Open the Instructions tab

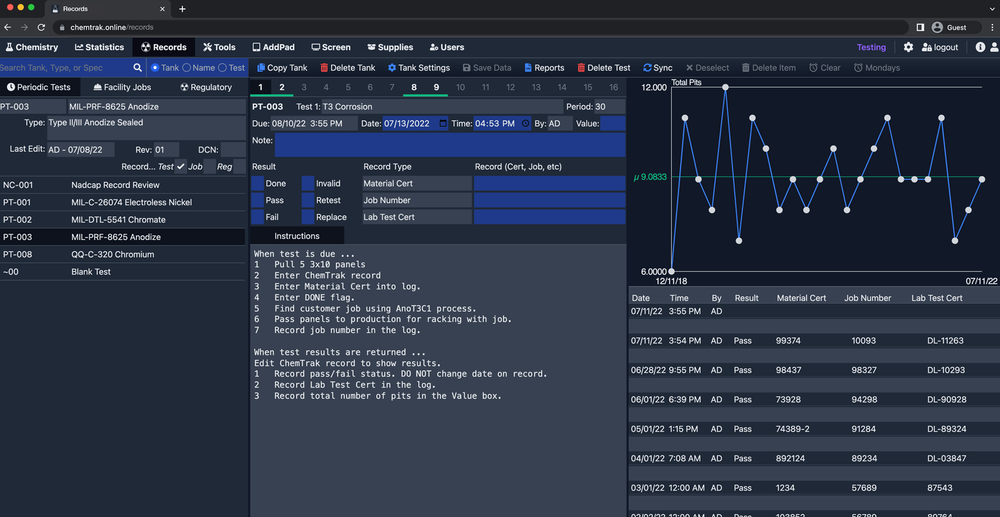coord(297,236)
